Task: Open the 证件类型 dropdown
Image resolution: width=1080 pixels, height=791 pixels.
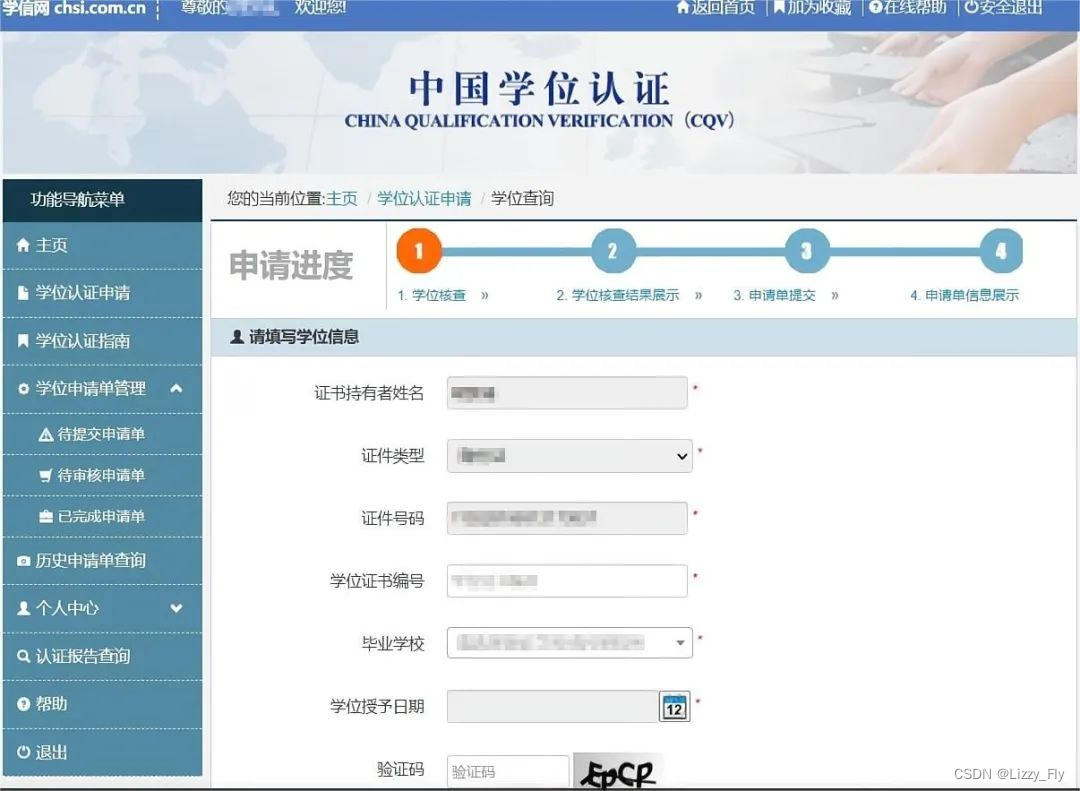Action: tap(570, 456)
